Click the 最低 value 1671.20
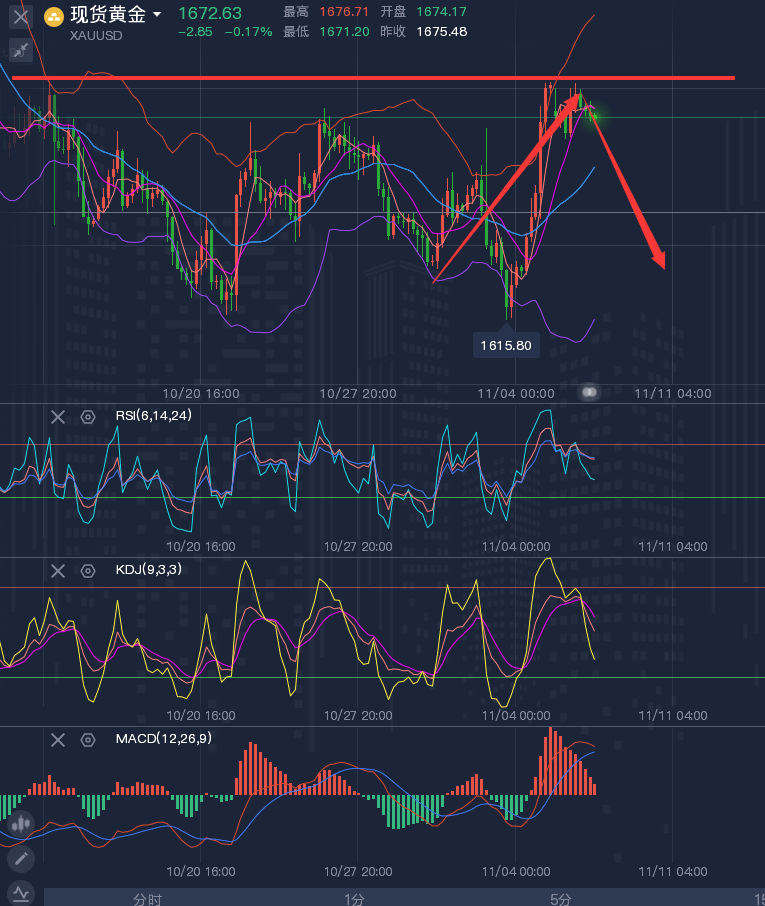This screenshot has width=765, height=906. (344, 32)
